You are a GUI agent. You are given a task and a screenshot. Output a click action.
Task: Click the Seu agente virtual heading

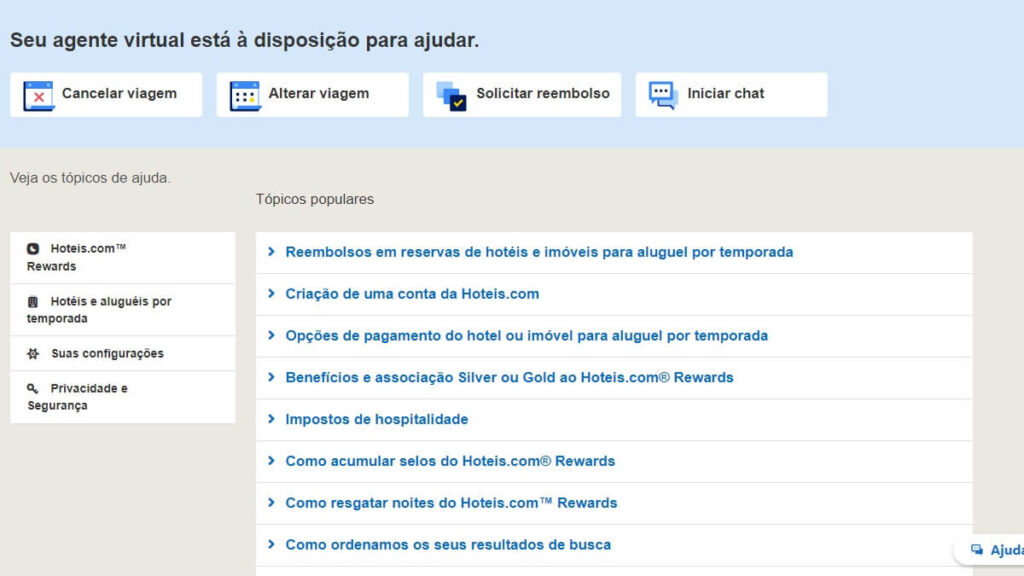click(244, 40)
